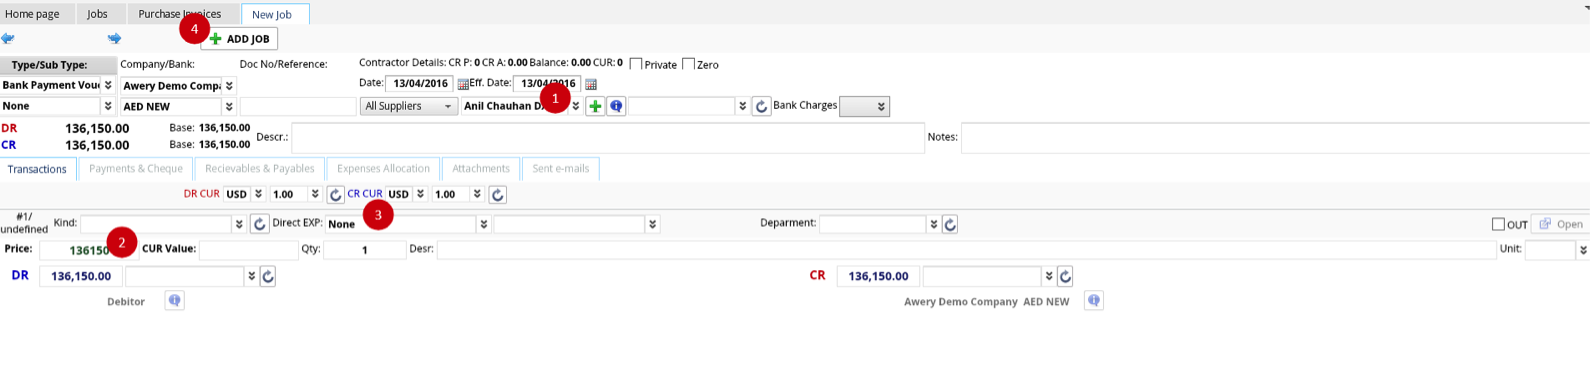
Task: Click info bubble beside Awery Demo Company AED NEW
Action: [1094, 301]
